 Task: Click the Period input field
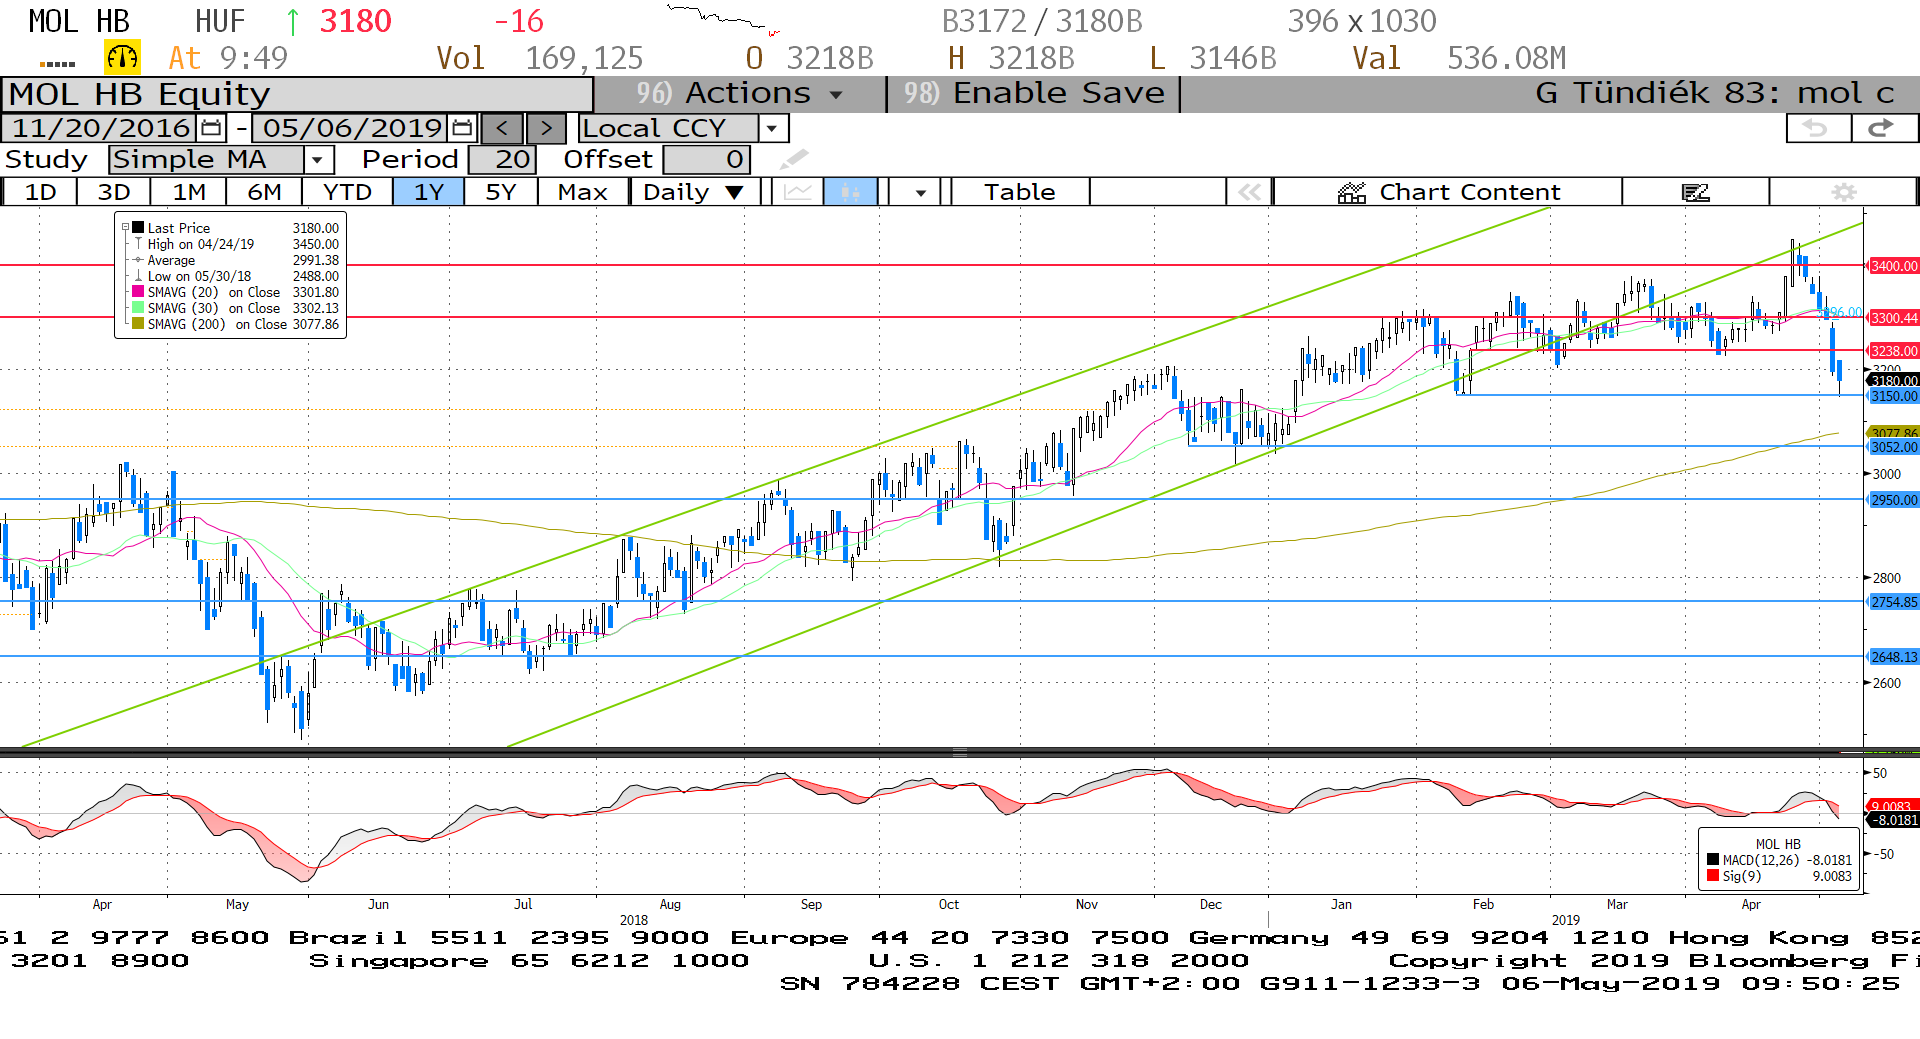503,159
